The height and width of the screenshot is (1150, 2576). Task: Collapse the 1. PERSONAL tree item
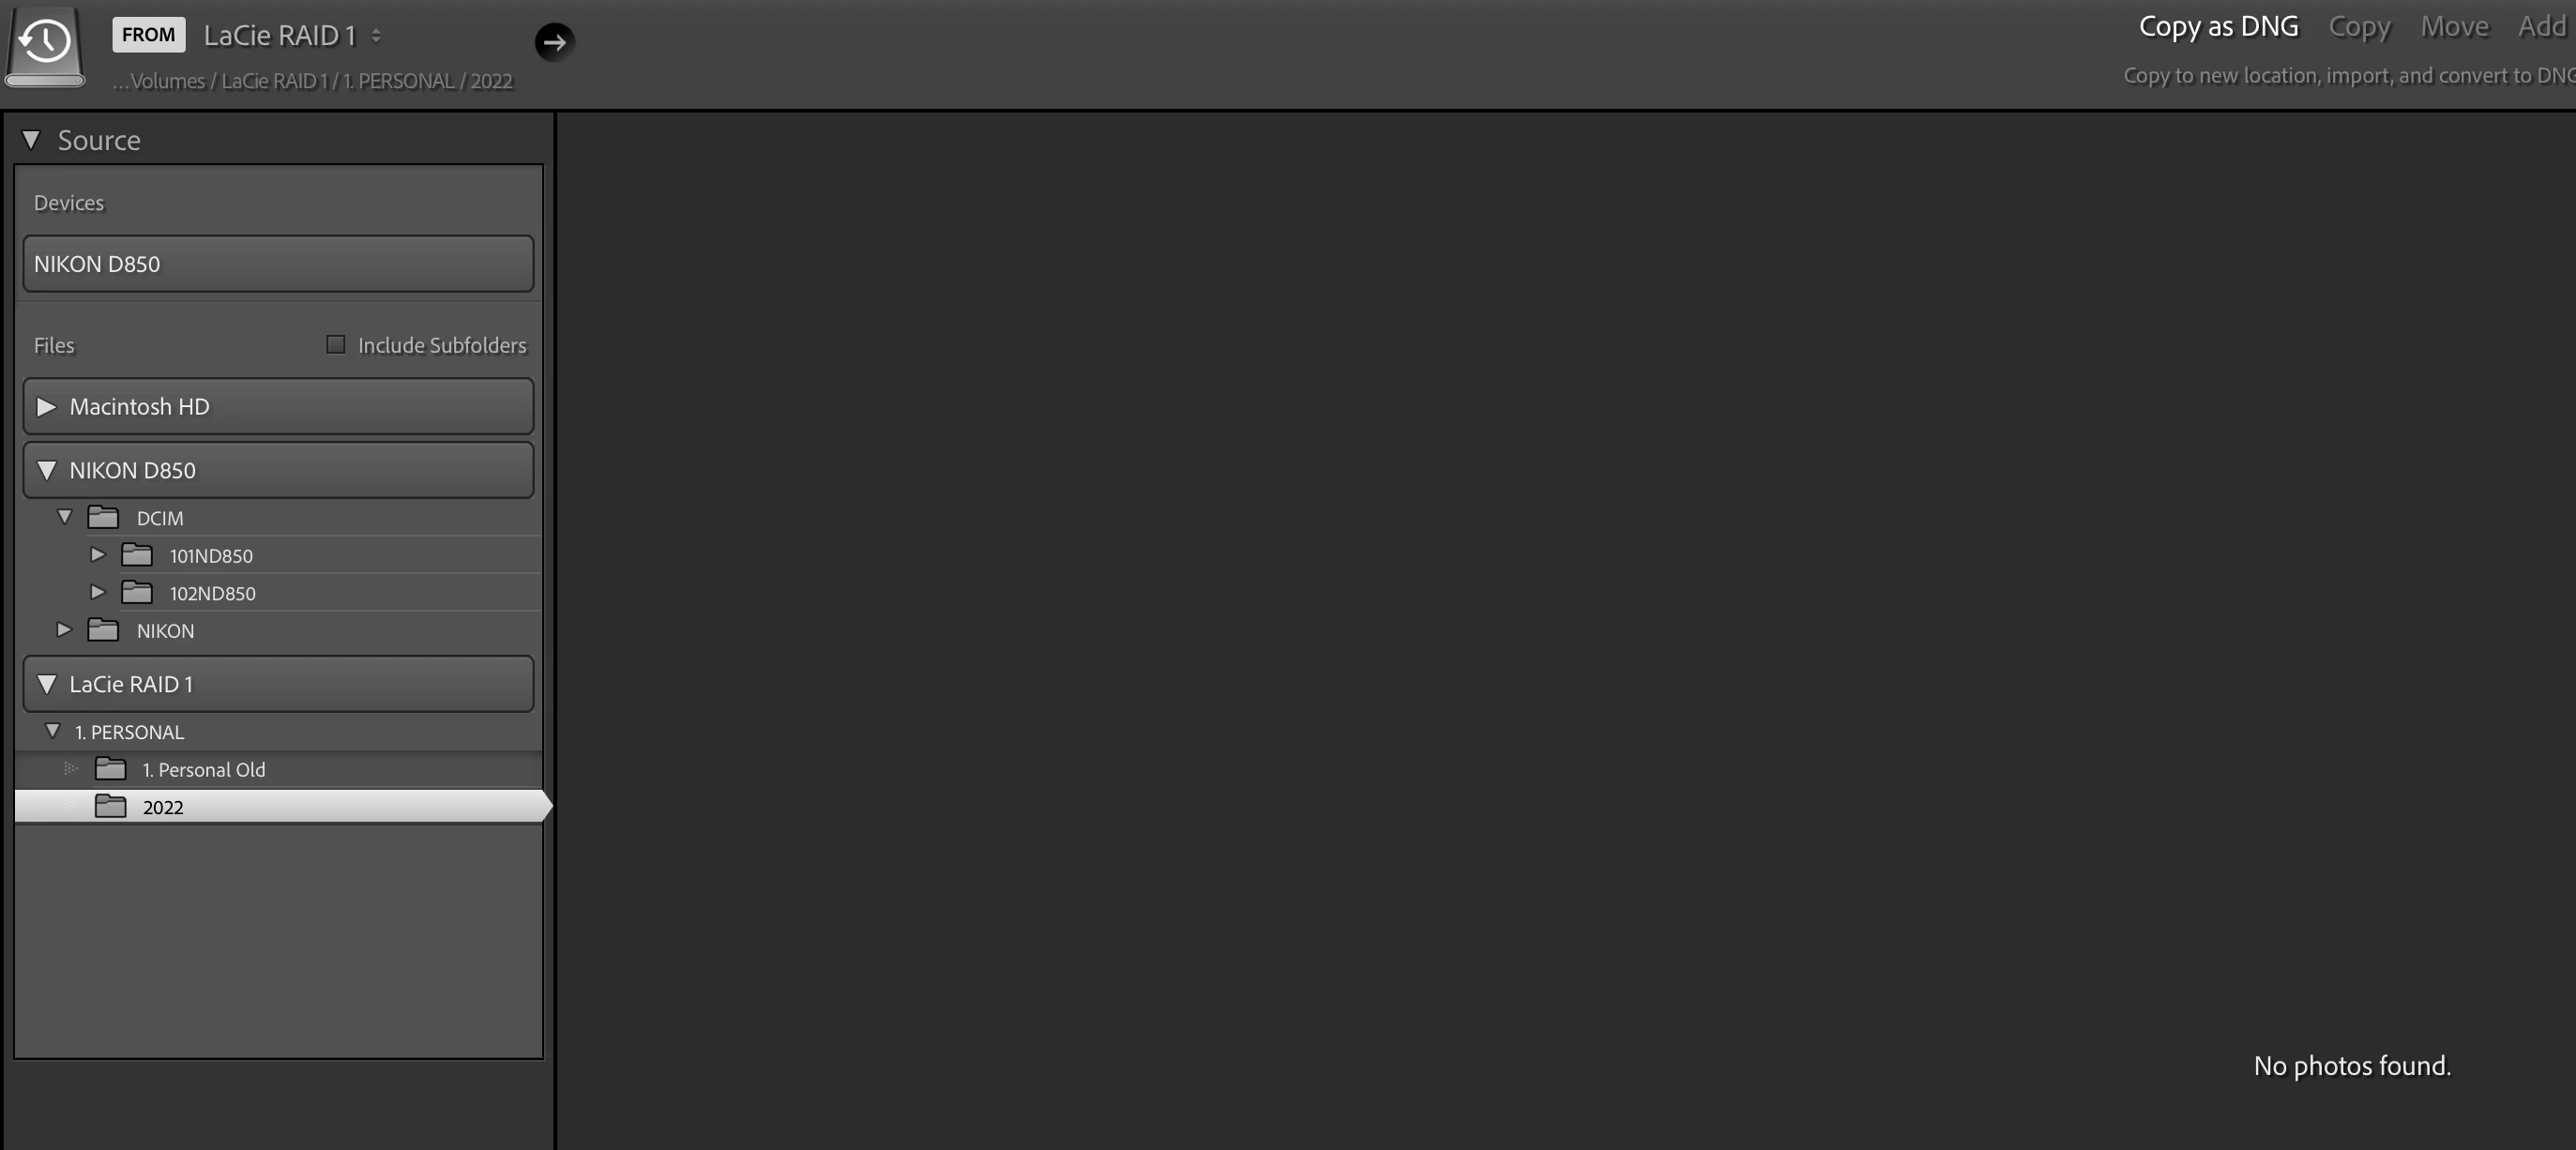(x=53, y=731)
